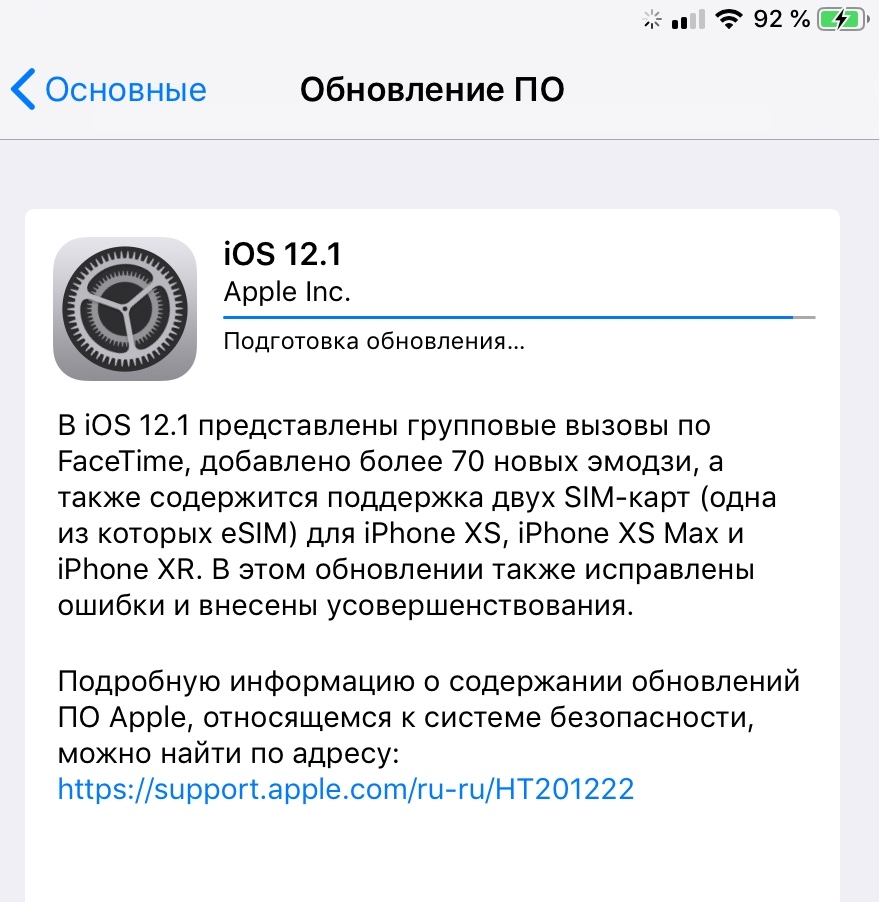The height and width of the screenshot is (902, 879).
Task: Tap the Подготовка обновления status text
Action: (x=374, y=341)
